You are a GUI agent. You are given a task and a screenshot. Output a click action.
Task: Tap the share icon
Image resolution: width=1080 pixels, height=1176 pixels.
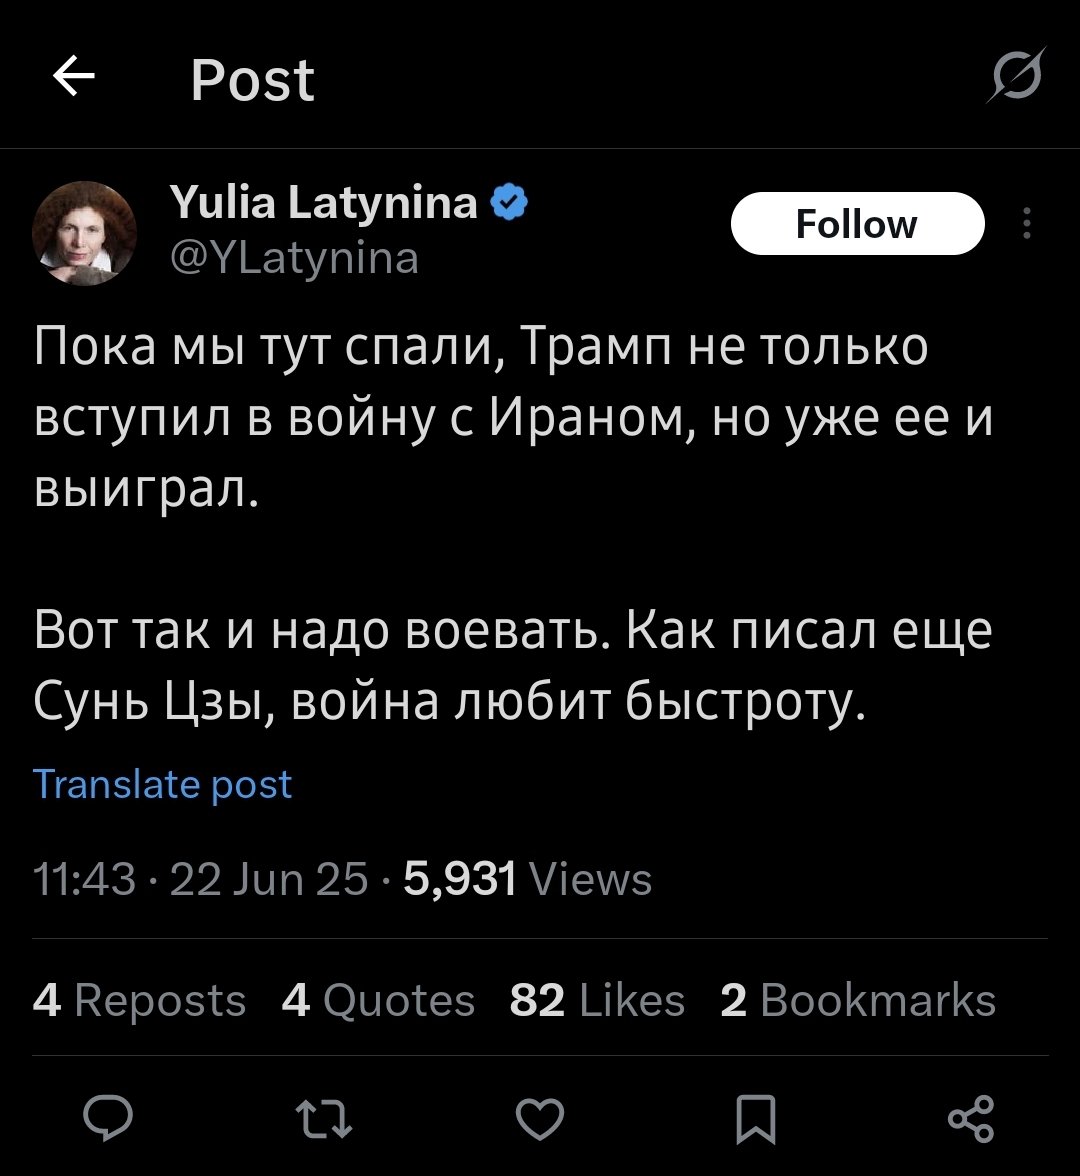(971, 1117)
